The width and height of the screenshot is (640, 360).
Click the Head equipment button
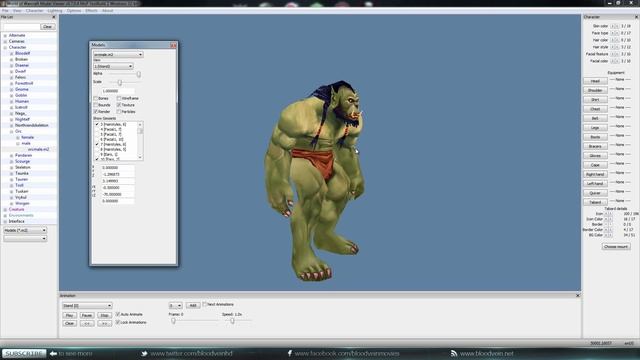pyautogui.click(x=595, y=81)
